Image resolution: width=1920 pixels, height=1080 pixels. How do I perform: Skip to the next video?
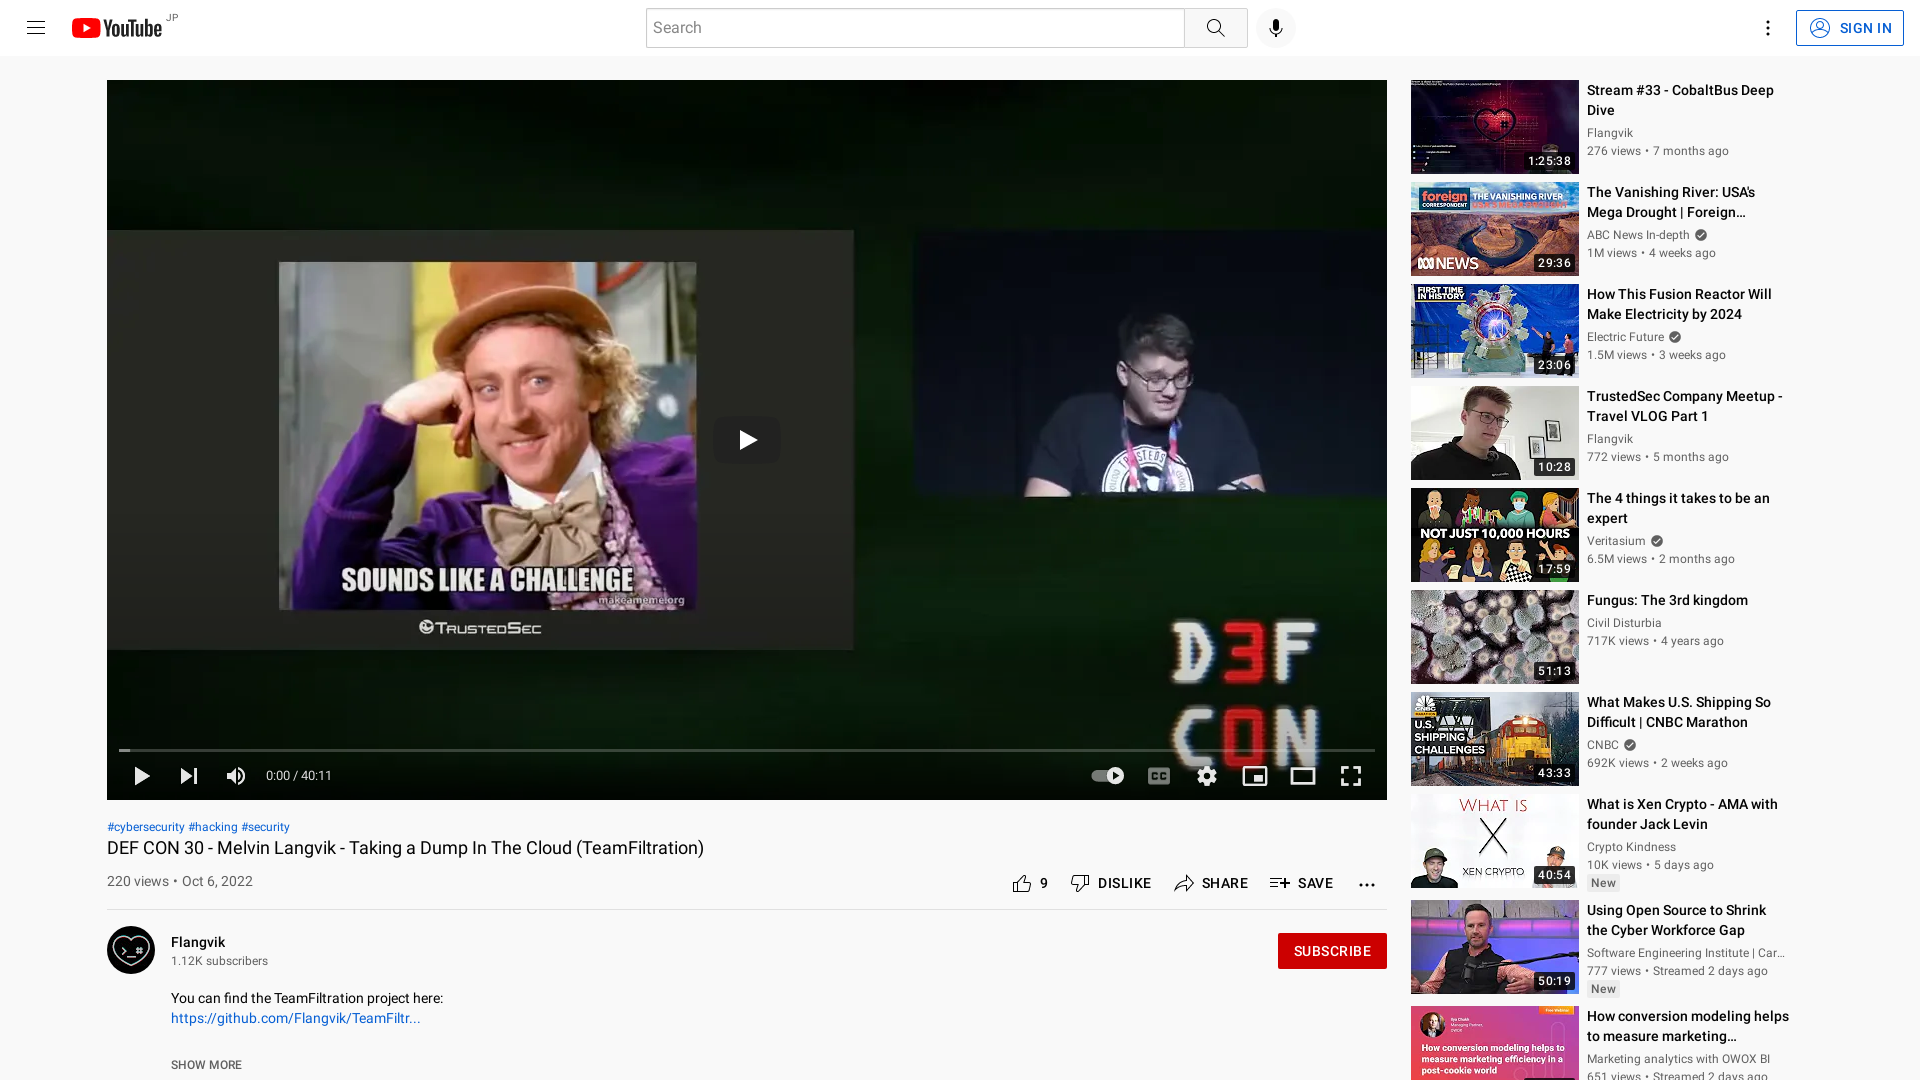(188, 775)
